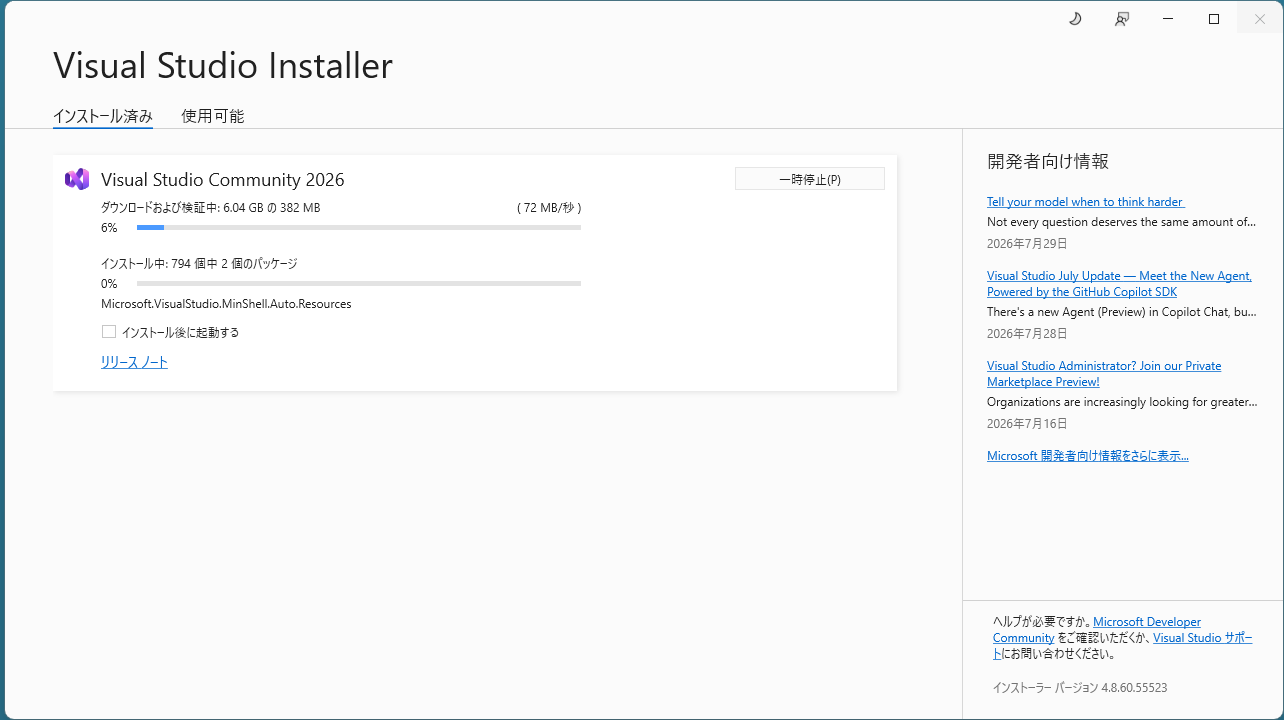Viewport: 1284px width, 720px height.
Task: Open the リリース ノート link
Action: [x=134, y=362]
